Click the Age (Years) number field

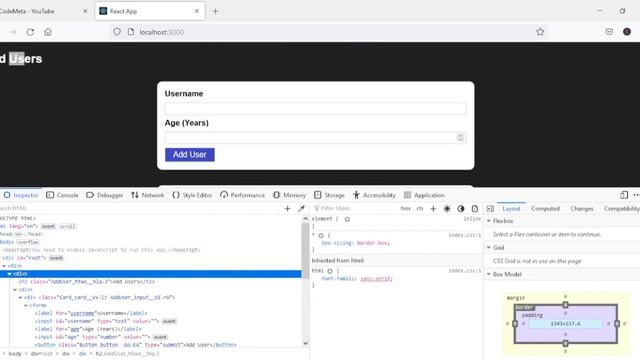(x=316, y=138)
